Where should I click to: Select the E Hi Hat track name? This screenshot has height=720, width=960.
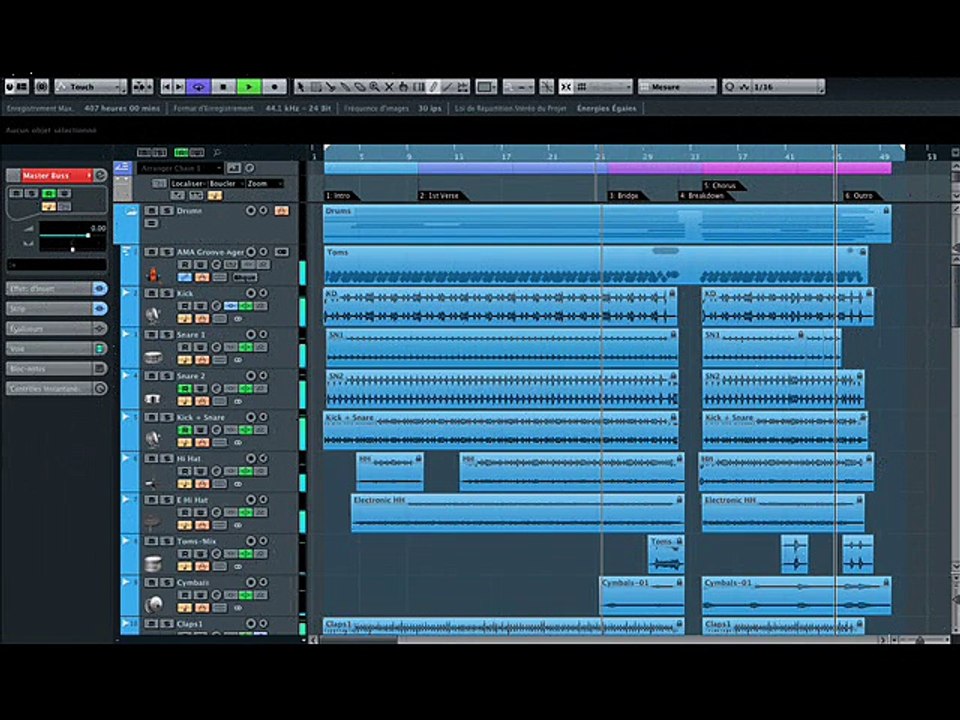click(x=192, y=500)
